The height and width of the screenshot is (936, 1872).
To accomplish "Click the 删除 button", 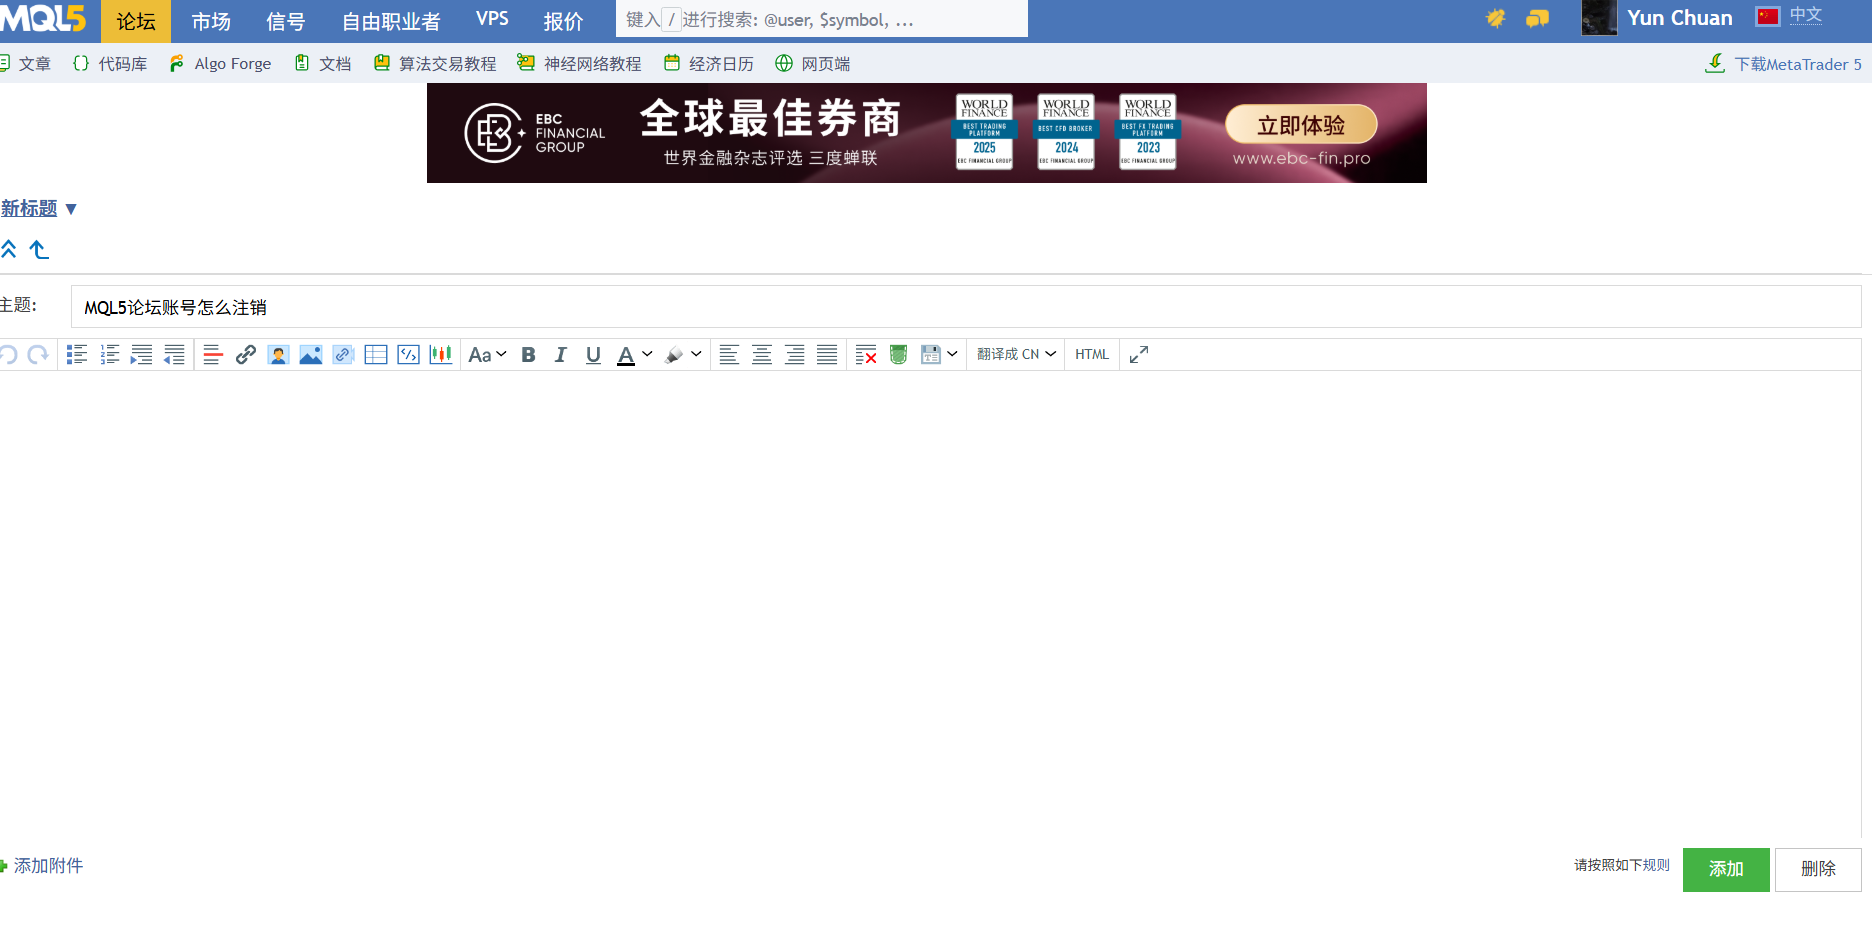I will click(x=1818, y=870).
